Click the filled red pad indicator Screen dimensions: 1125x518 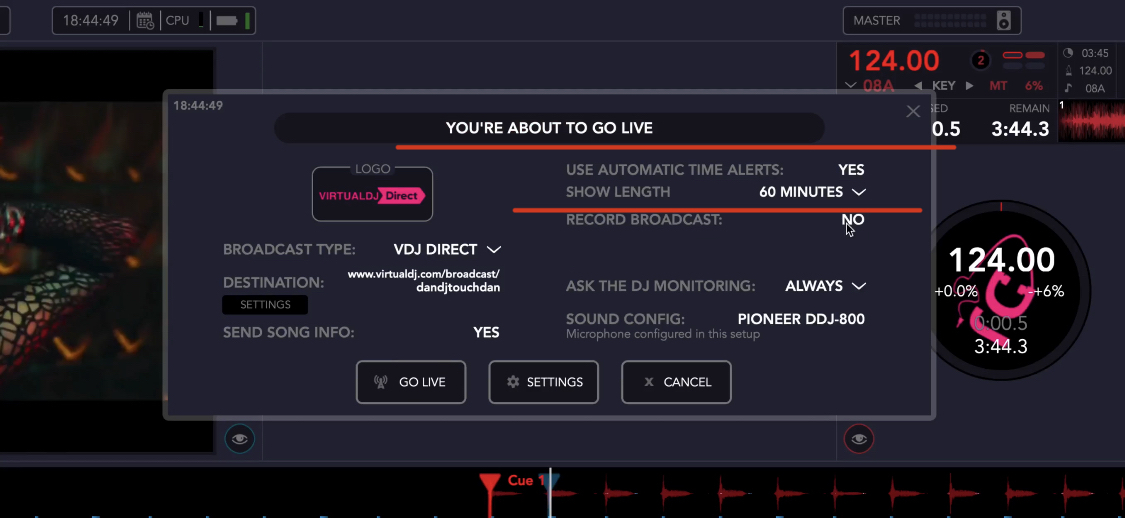[x=1035, y=55]
